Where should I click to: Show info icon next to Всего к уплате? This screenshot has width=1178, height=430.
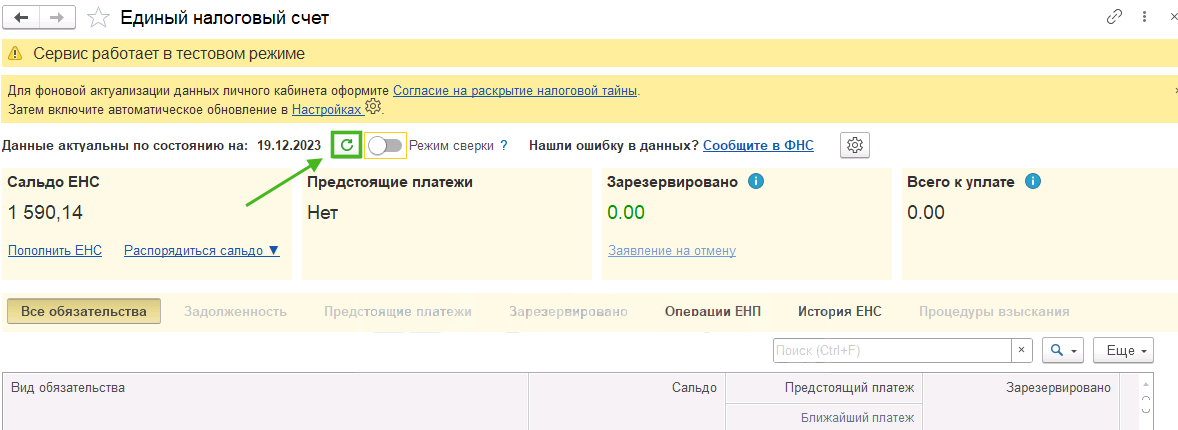click(x=1034, y=182)
